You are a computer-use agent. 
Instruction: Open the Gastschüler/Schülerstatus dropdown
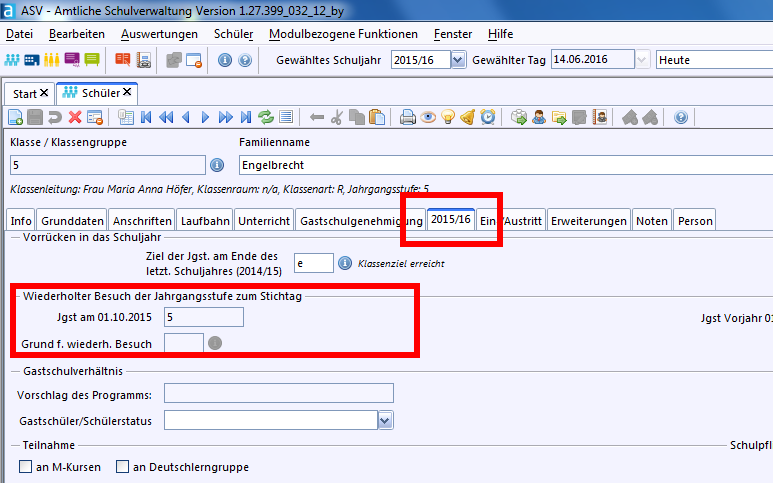click(386, 420)
